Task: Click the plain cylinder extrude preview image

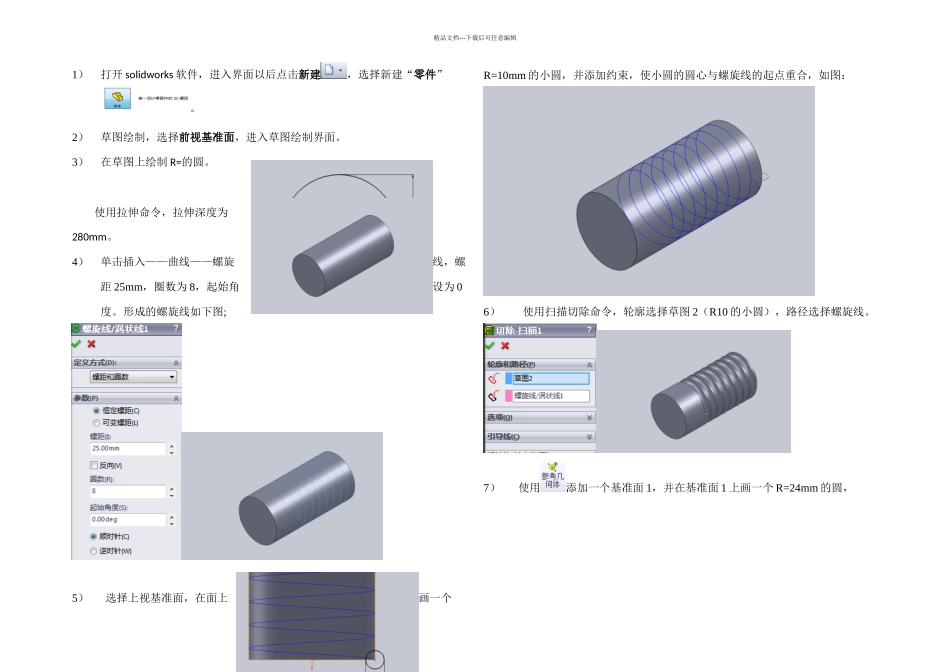Action: pos(342,237)
